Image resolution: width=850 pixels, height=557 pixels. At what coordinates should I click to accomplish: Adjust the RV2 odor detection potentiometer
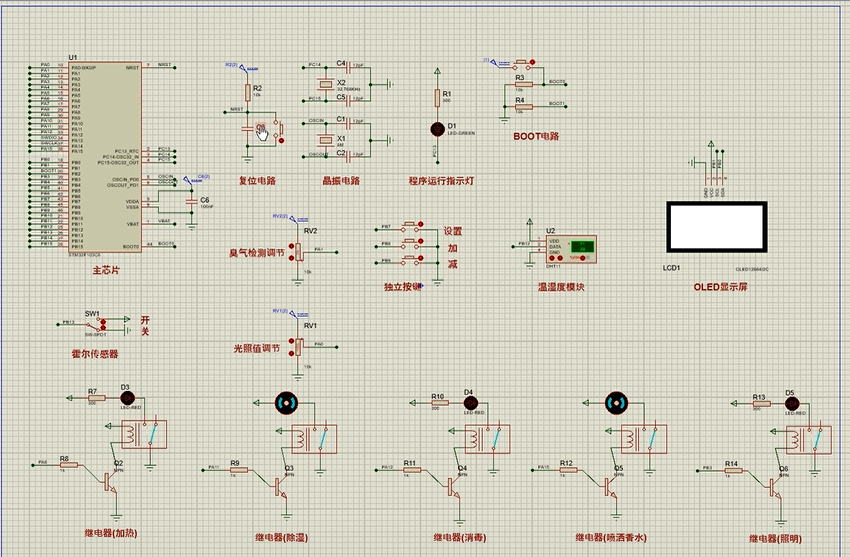coord(298,250)
